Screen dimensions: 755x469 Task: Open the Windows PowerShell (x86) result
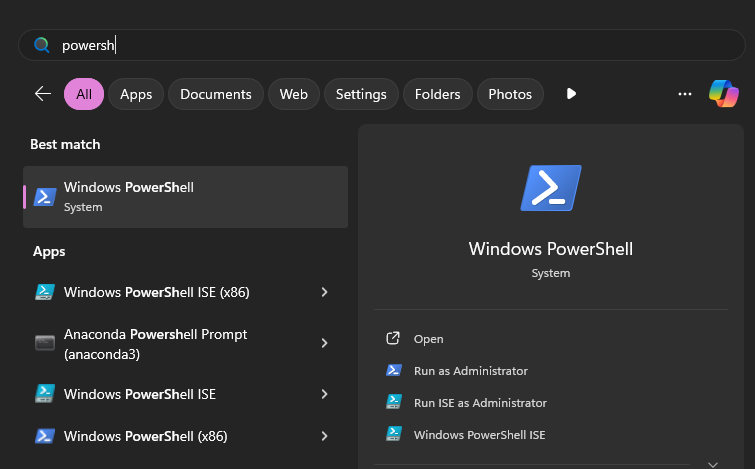[185, 436]
